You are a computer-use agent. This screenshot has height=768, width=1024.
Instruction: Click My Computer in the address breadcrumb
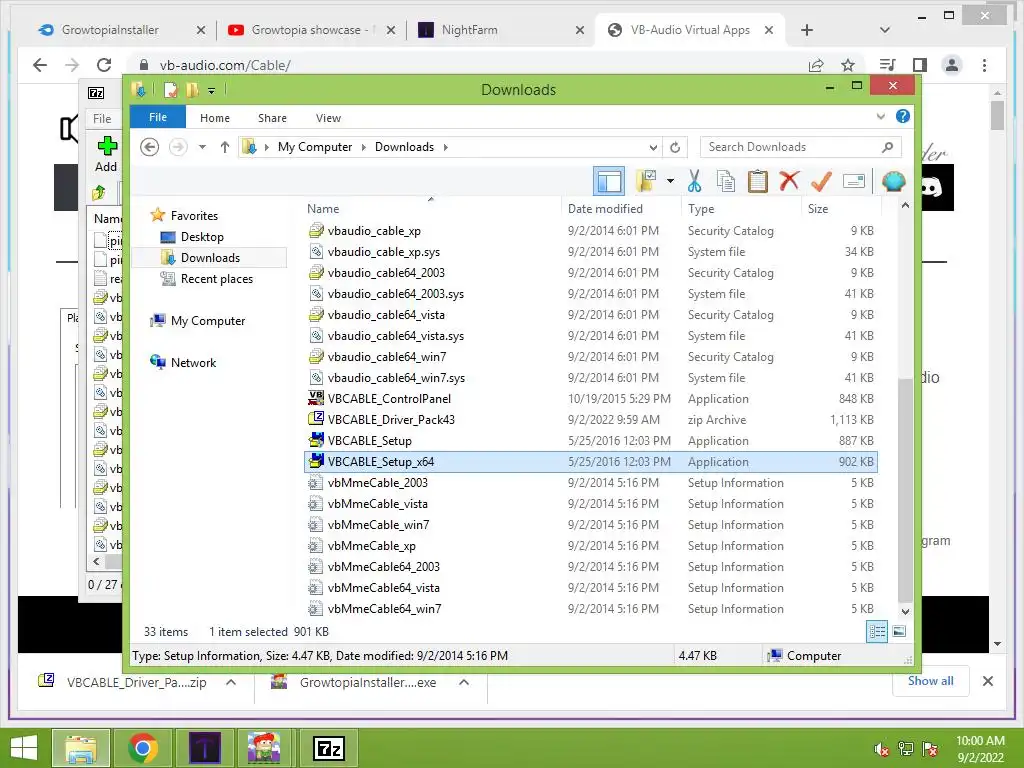315,147
